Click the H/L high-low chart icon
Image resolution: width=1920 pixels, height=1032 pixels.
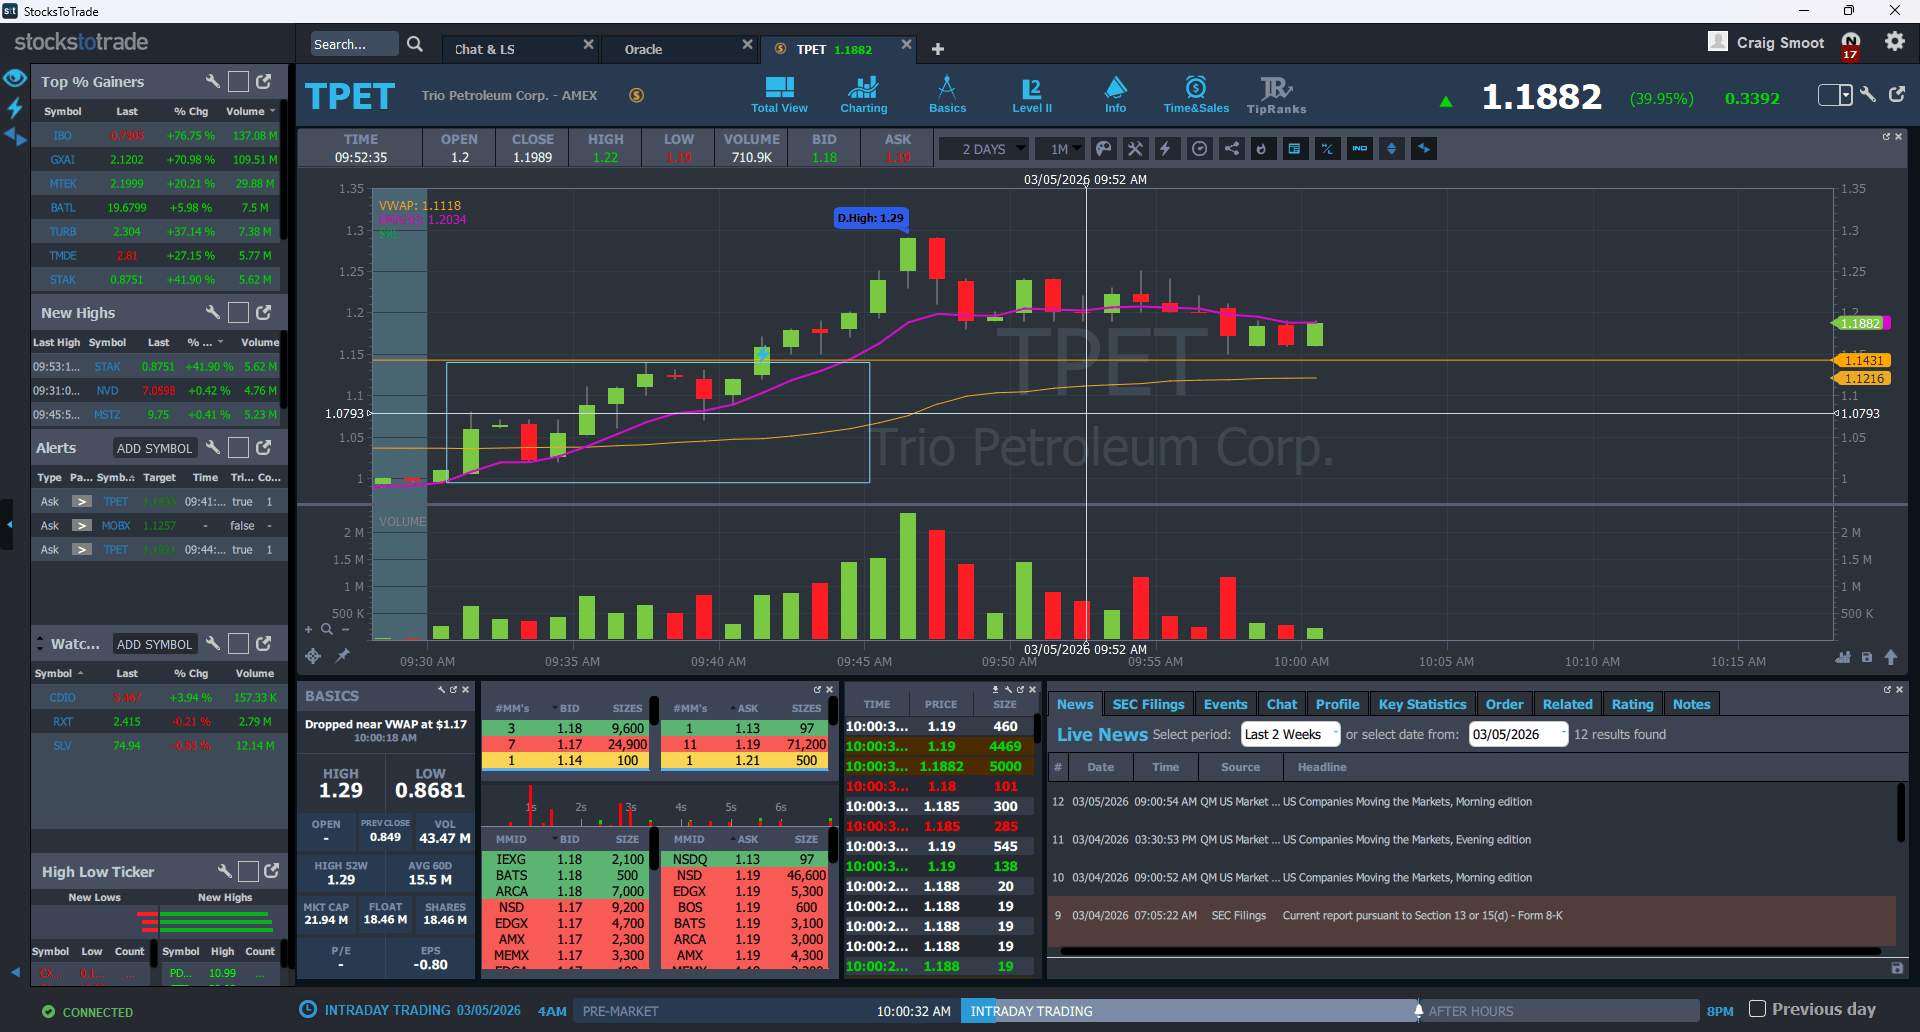coord(1327,149)
